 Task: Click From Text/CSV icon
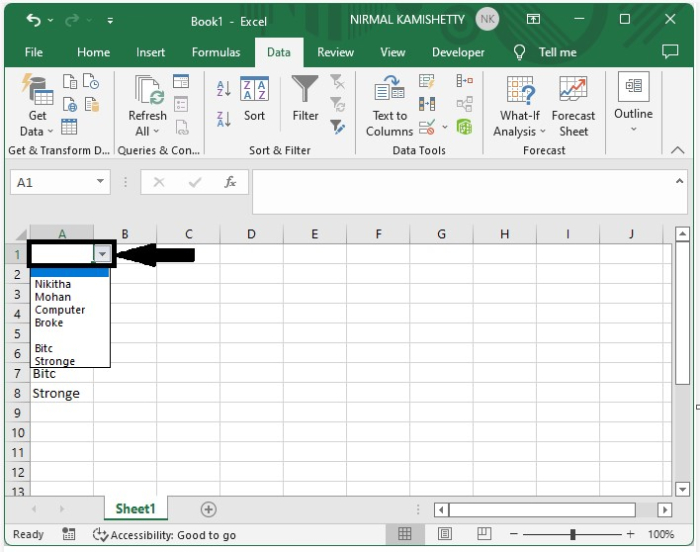[70, 82]
